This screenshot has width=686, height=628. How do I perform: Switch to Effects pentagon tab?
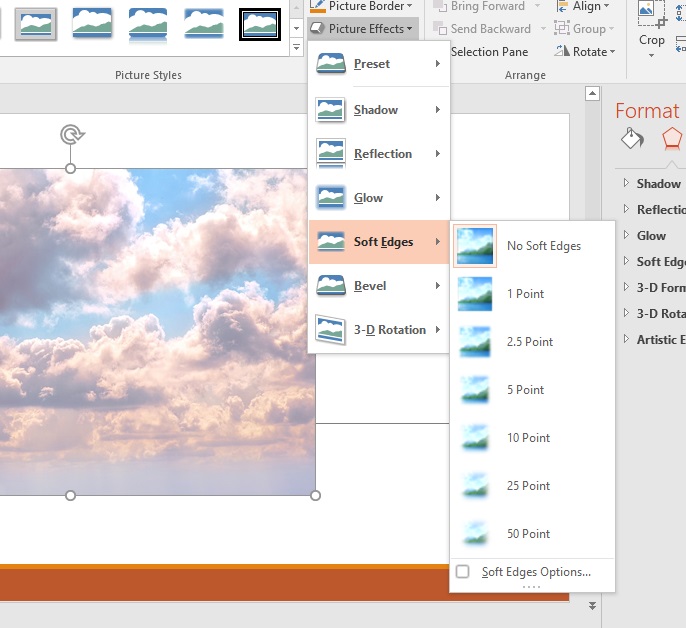tap(672, 139)
